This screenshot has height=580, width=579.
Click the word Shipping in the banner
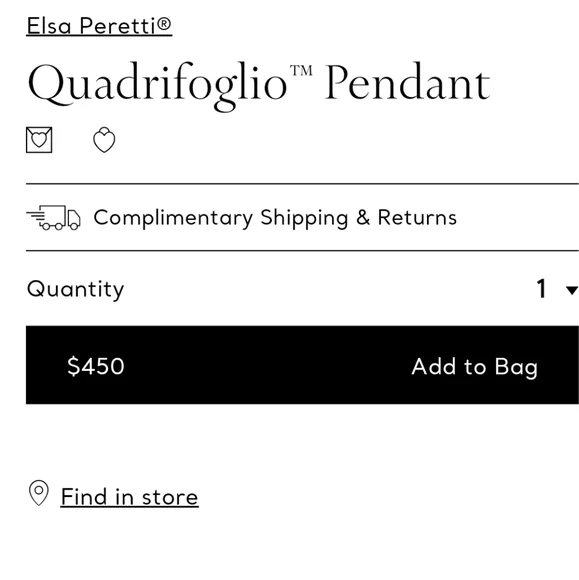[304, 218]
